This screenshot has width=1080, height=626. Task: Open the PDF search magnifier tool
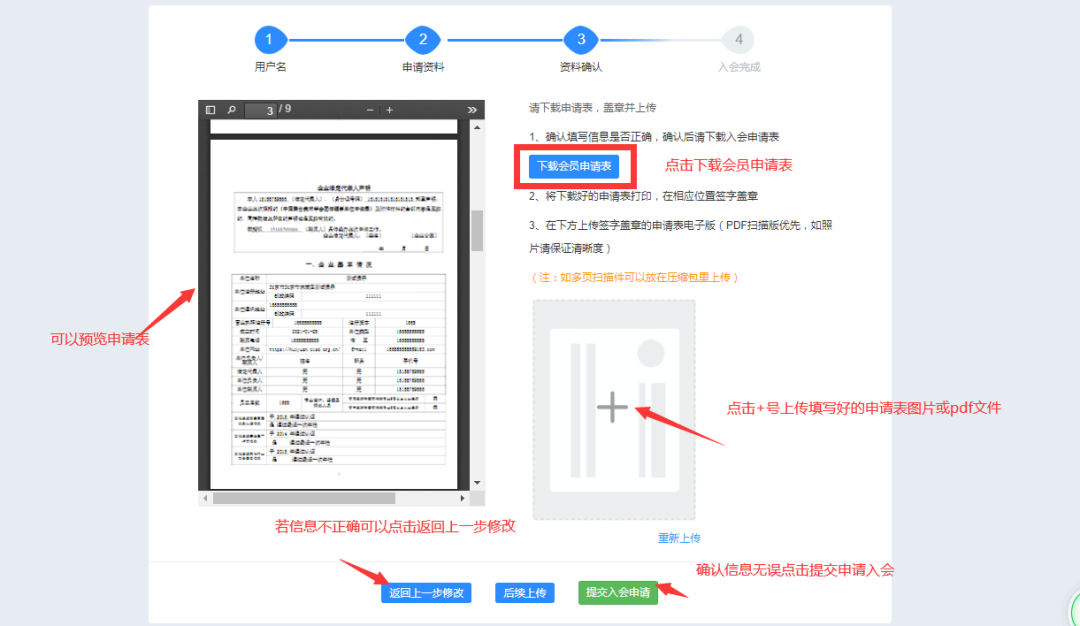pos(232,109)
